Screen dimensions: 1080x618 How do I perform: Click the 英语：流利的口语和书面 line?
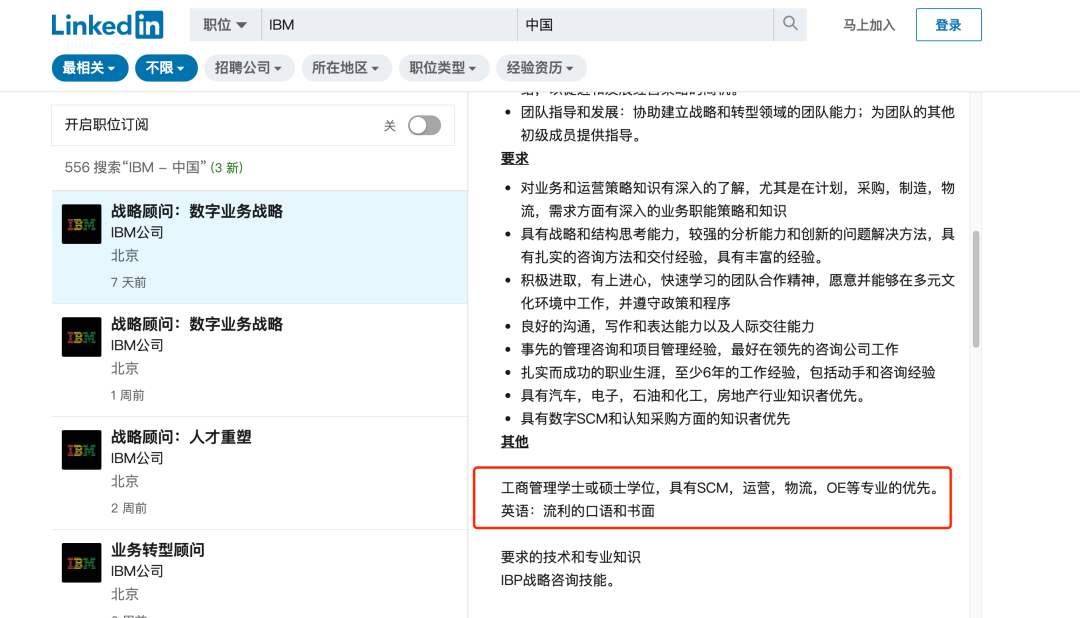pos(577,511)
